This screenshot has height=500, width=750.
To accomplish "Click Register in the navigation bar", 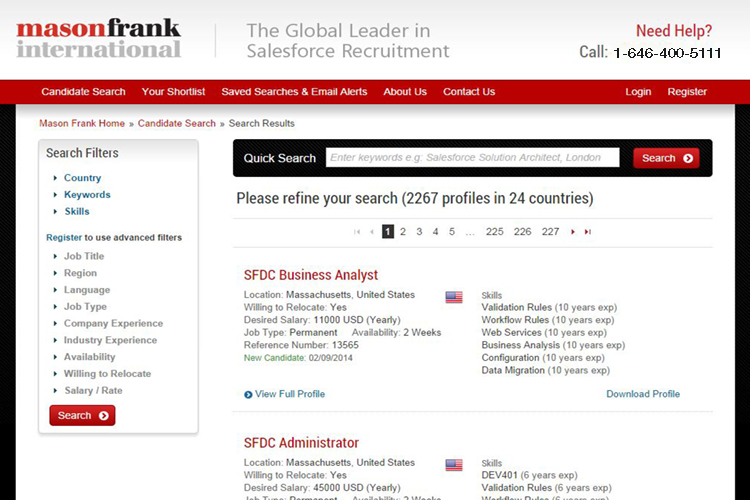I will [687, 92].
